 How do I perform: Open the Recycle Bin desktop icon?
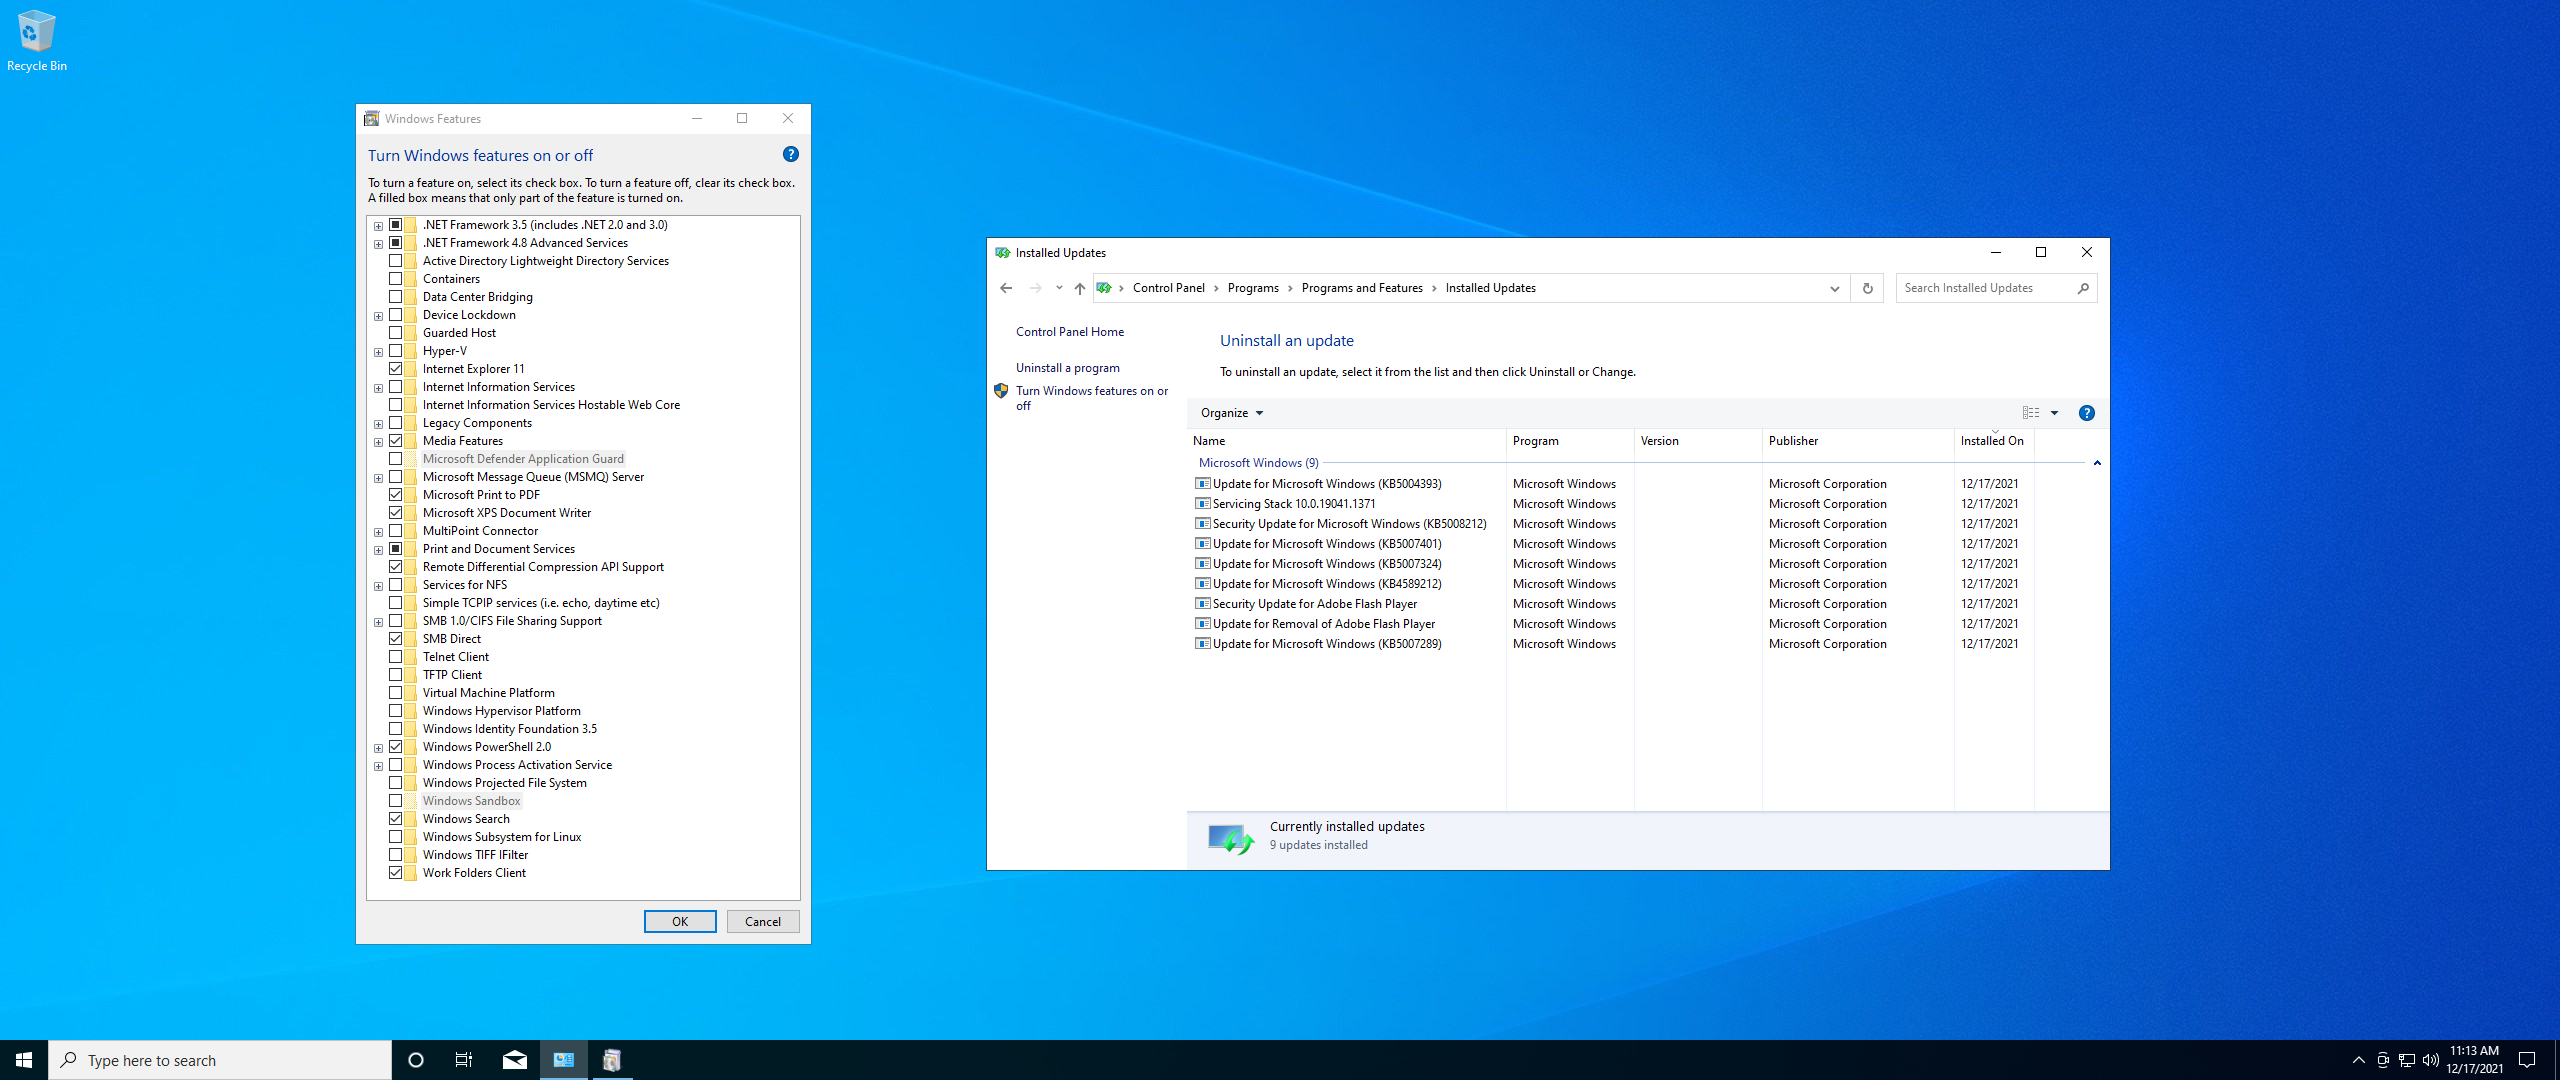click(37, 41)
